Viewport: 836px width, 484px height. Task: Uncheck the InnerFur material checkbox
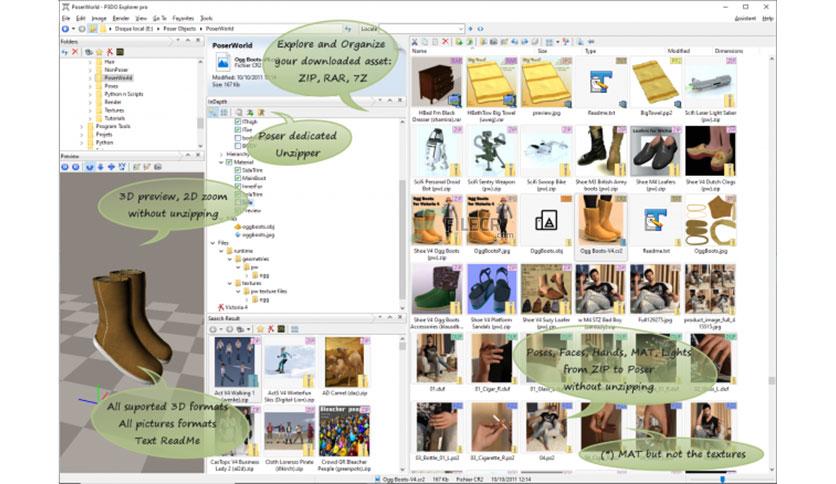pyautogui.click(x=237, y=187)
